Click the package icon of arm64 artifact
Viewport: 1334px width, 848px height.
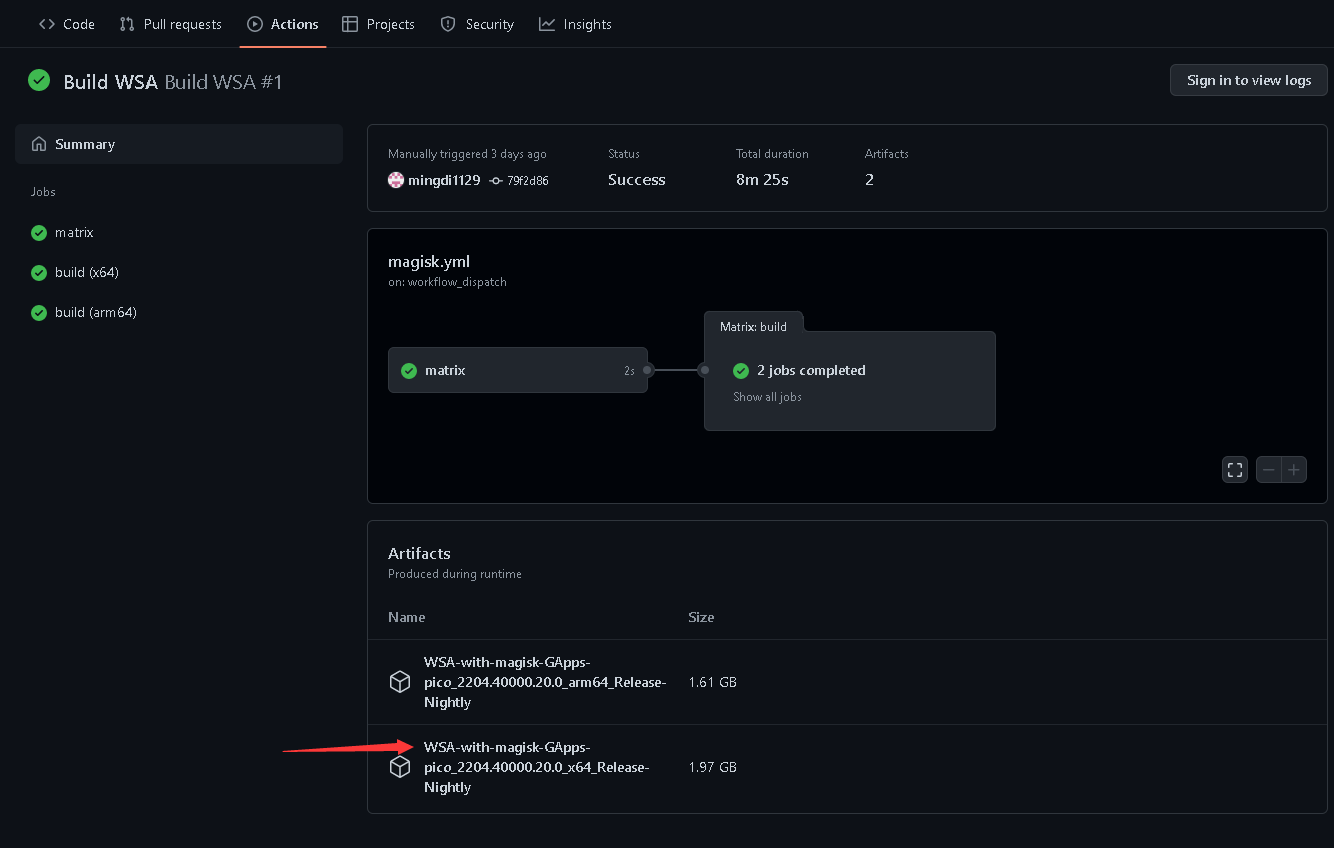[x=400, y=682]
